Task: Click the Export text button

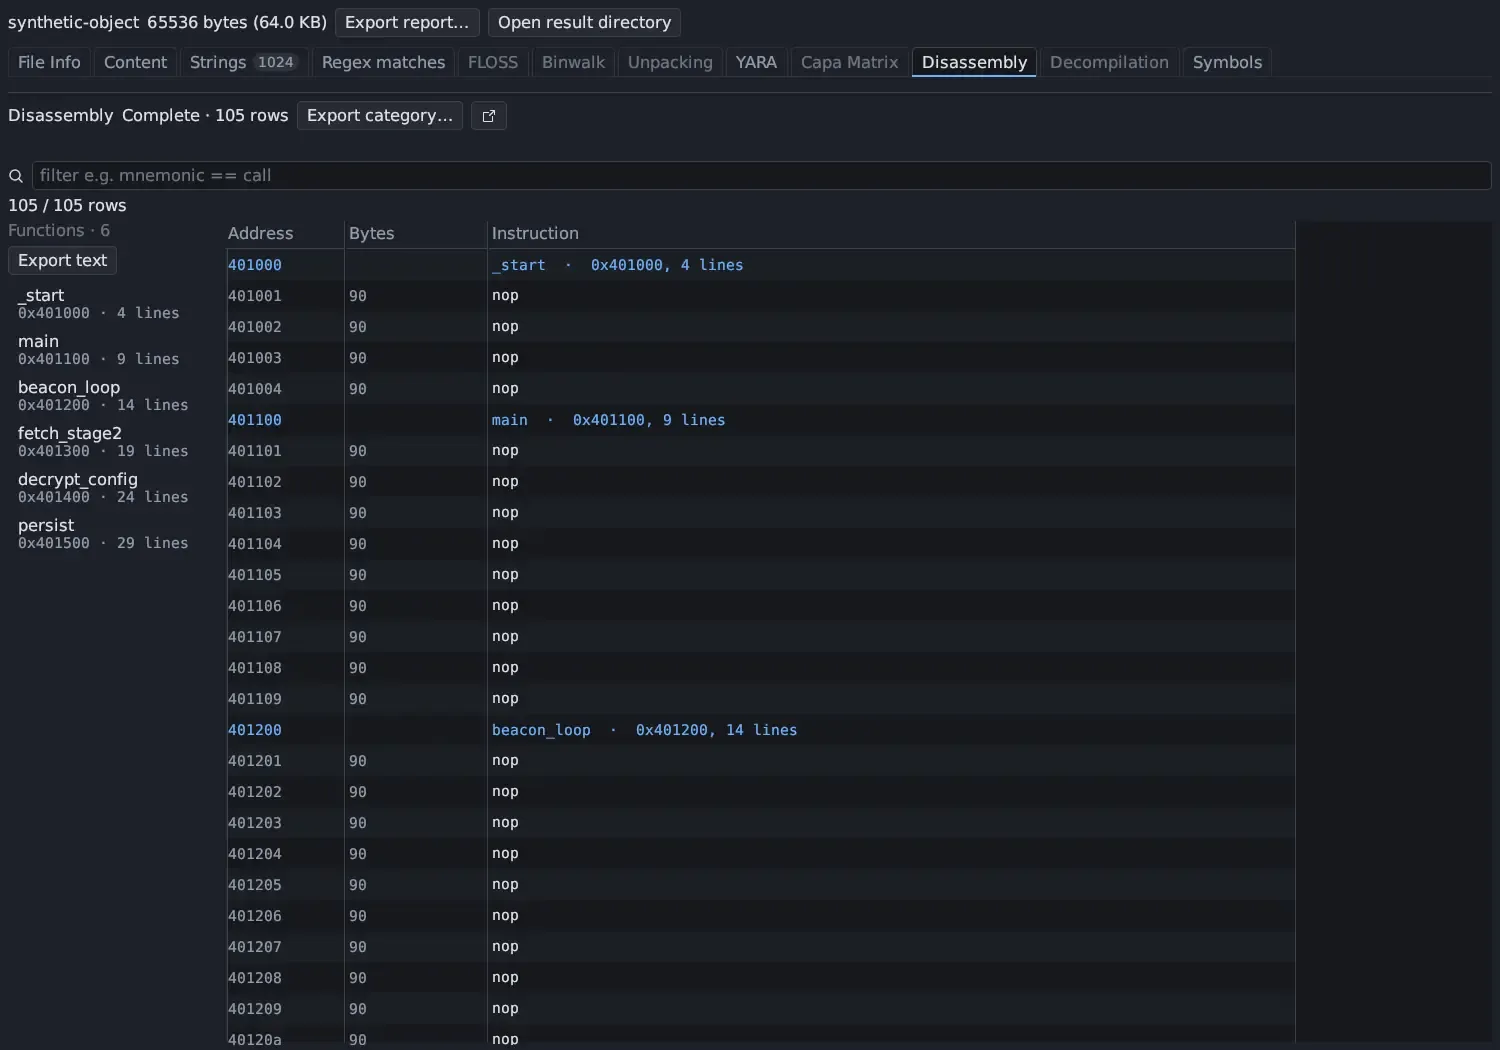Action: coord(62,260)
